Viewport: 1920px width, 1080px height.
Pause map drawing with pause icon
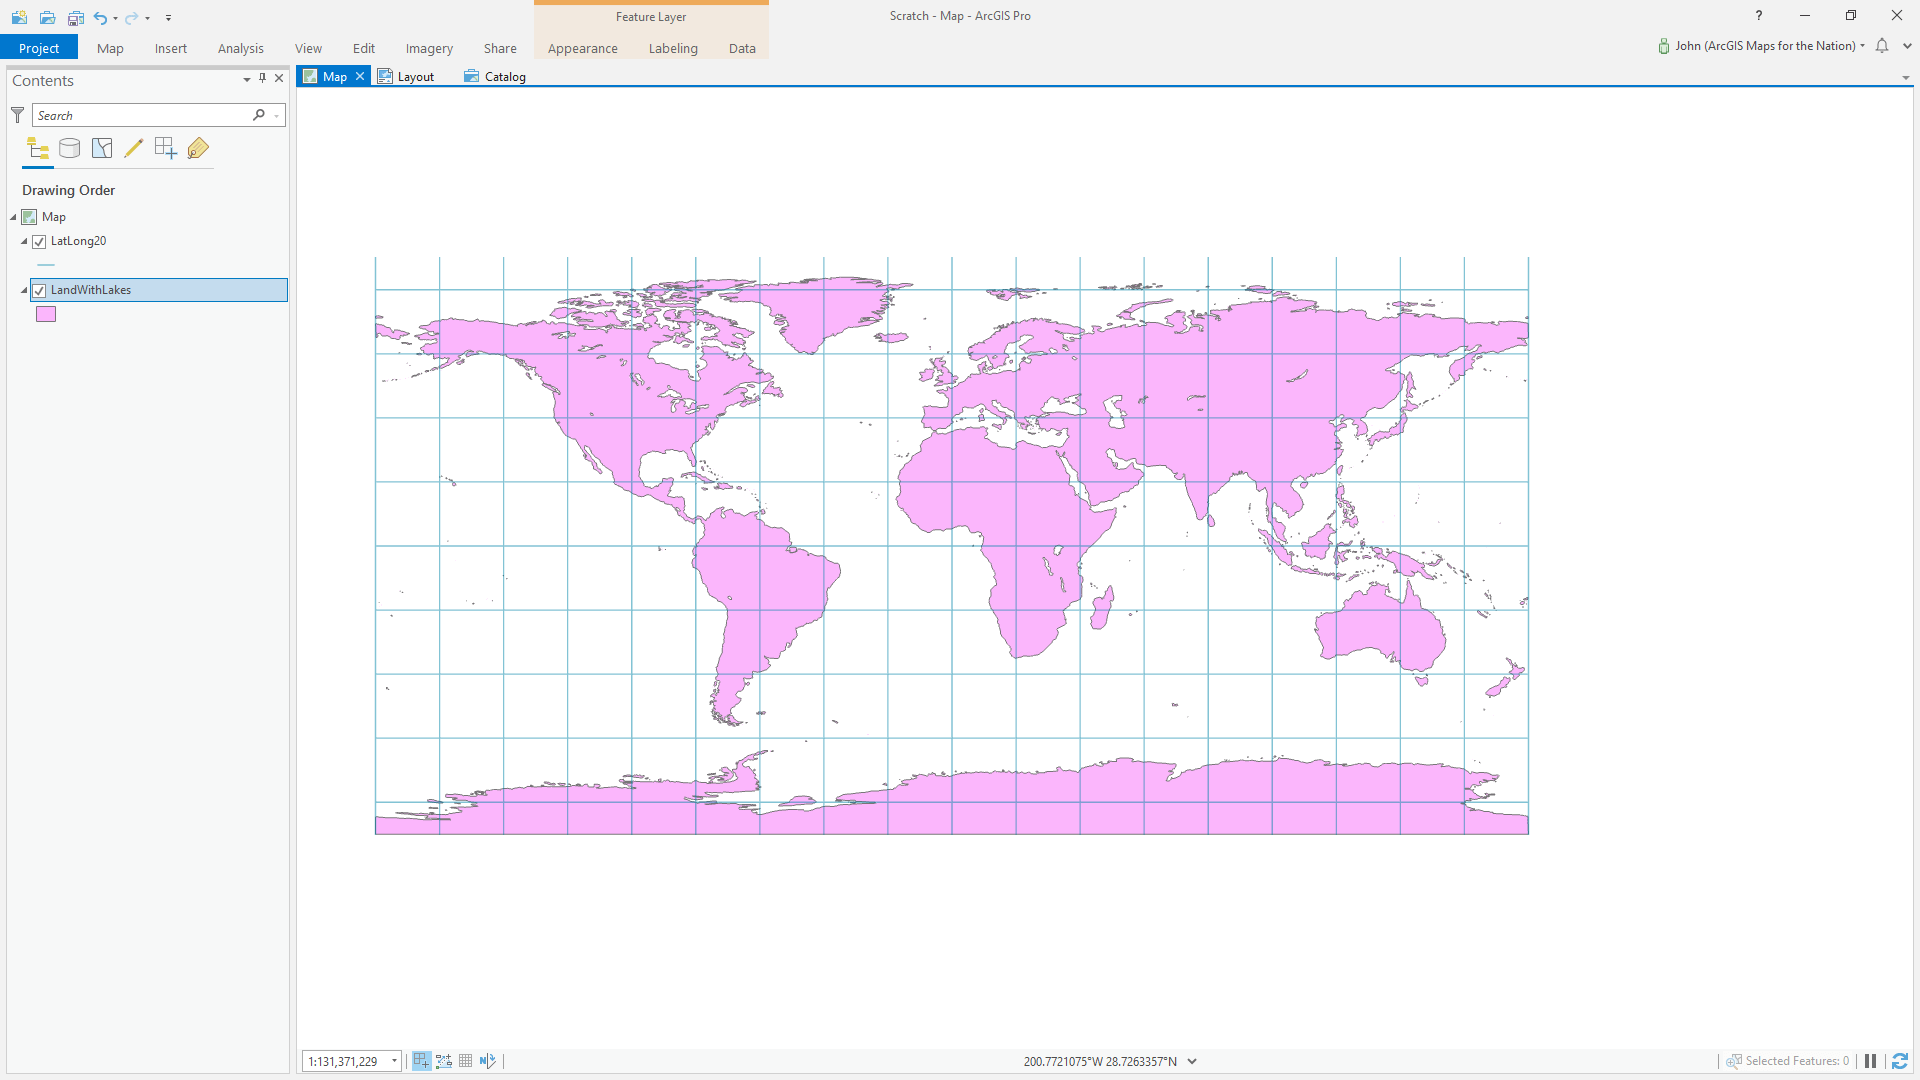point(1870,1061)
